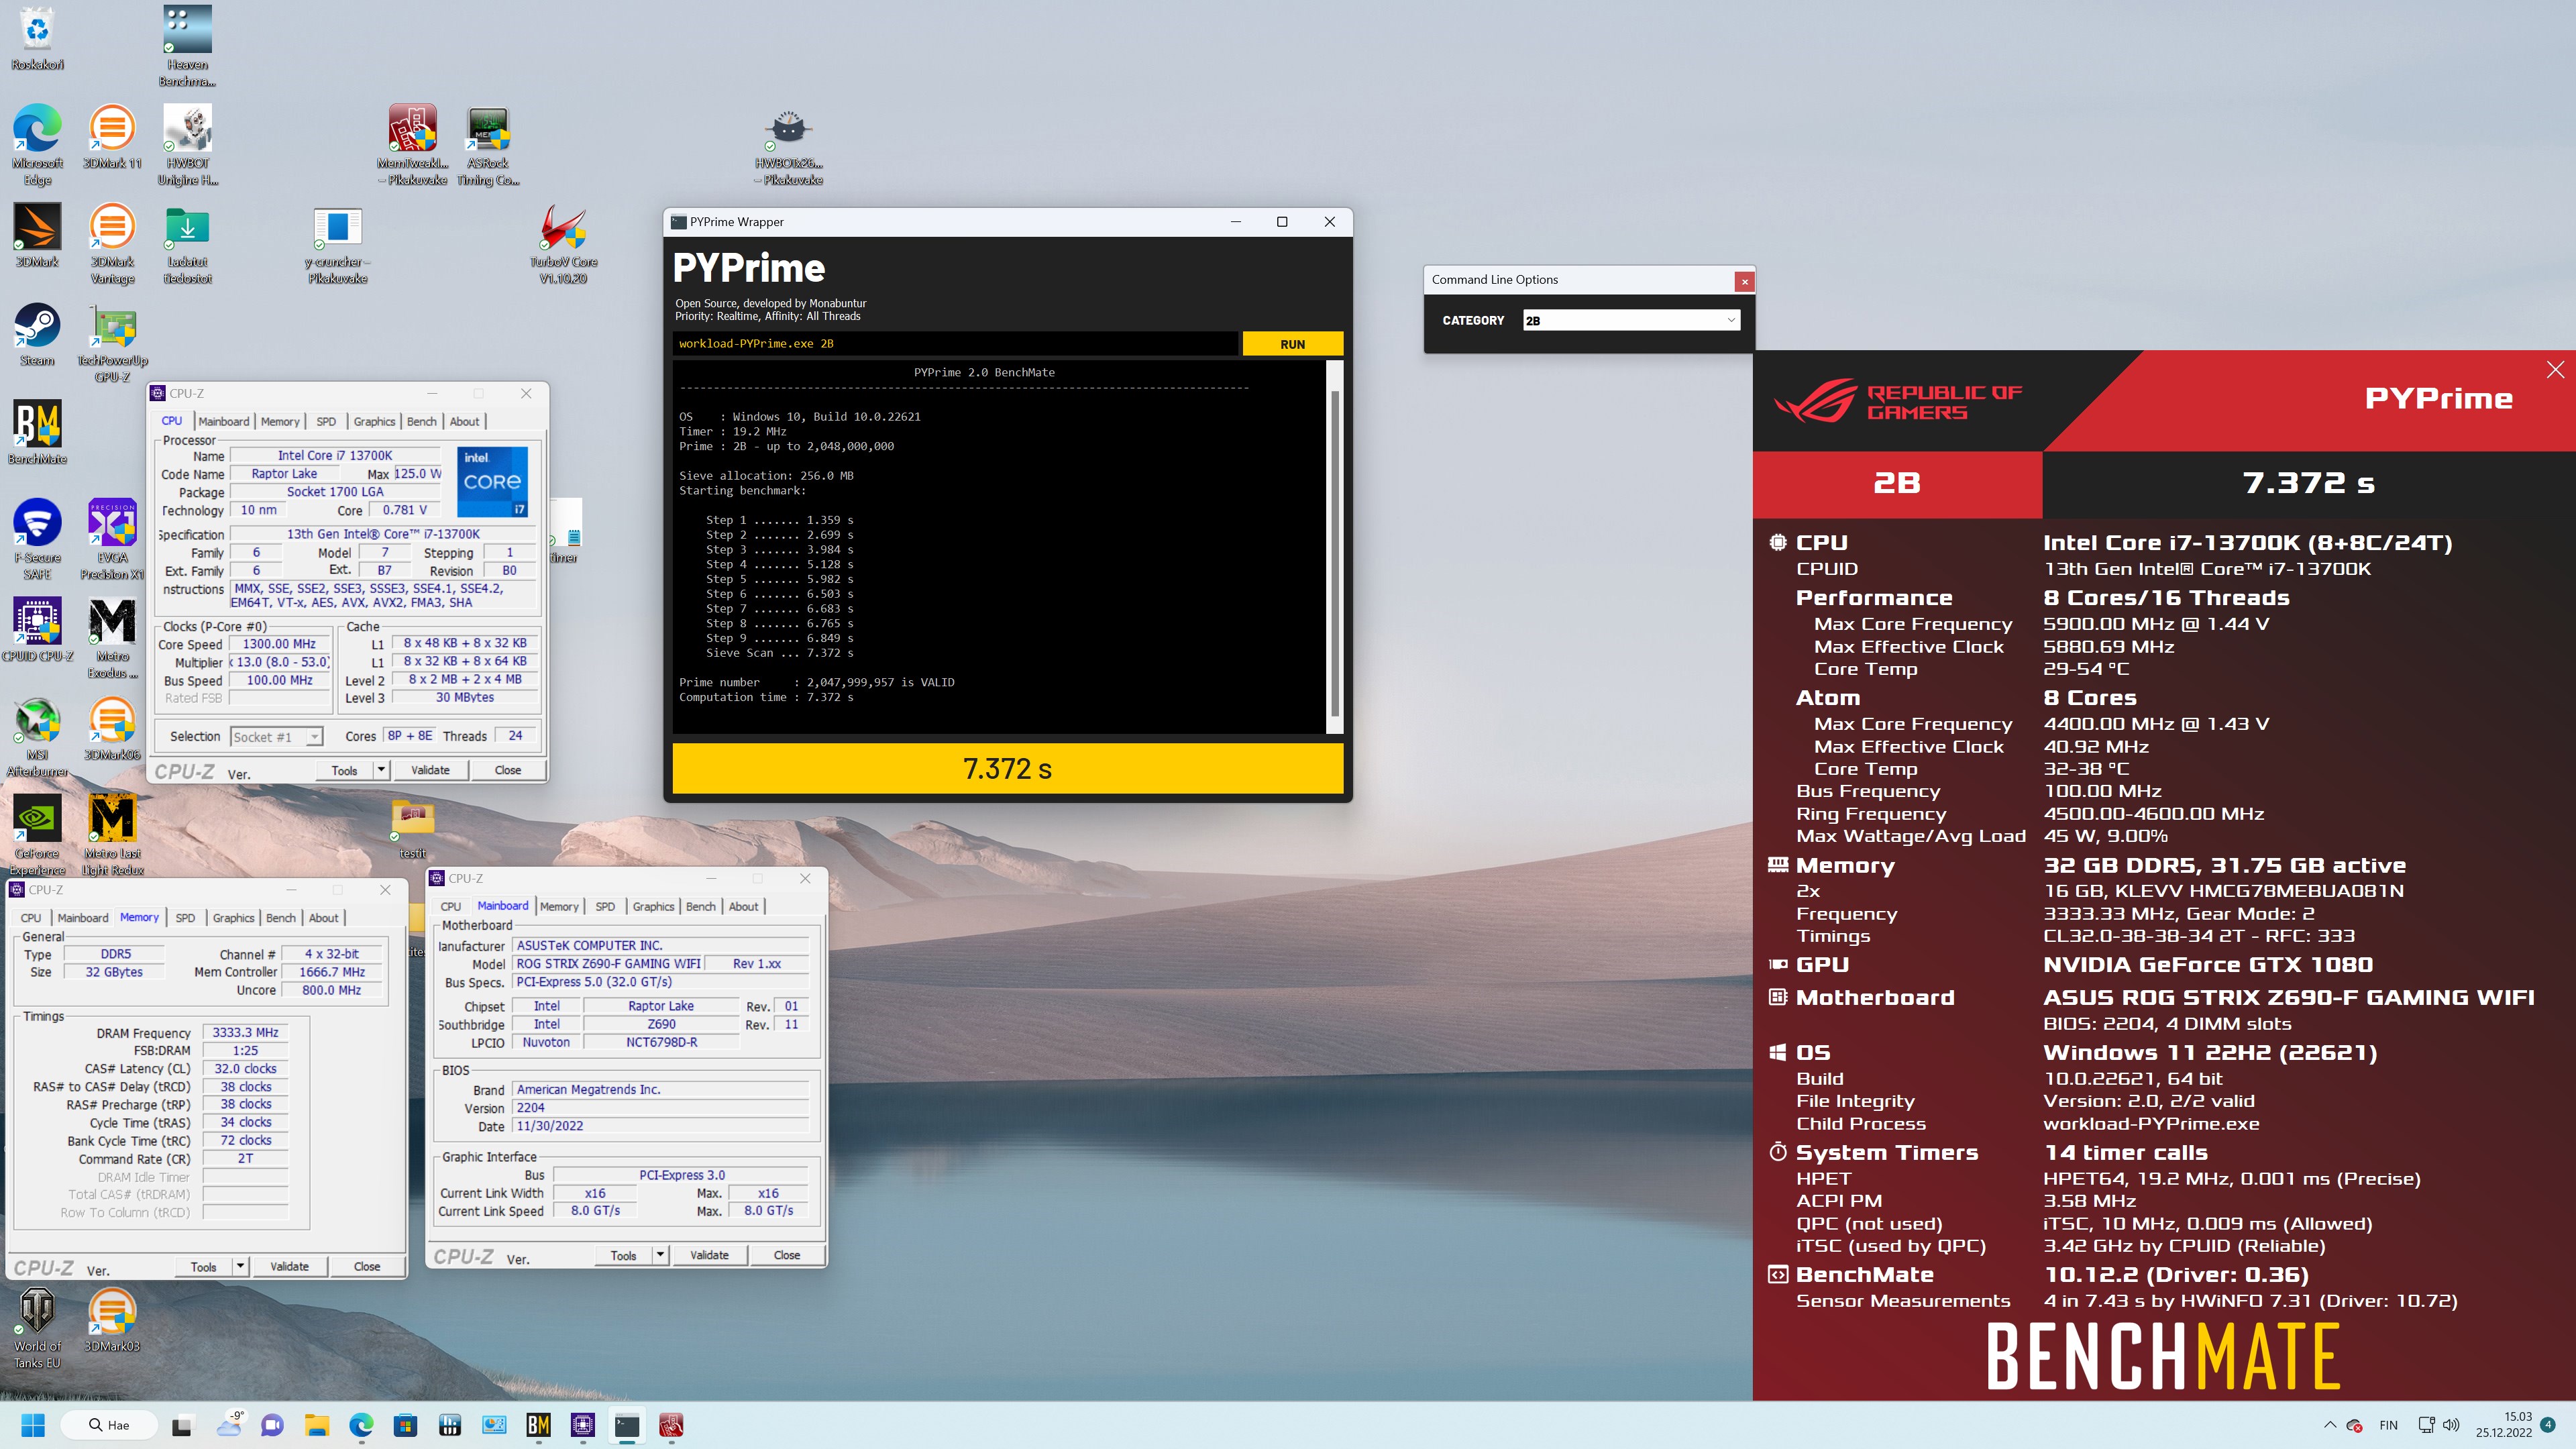
Task: Open GeForce Experience desktop icon
Action: (x=37, y=835)
